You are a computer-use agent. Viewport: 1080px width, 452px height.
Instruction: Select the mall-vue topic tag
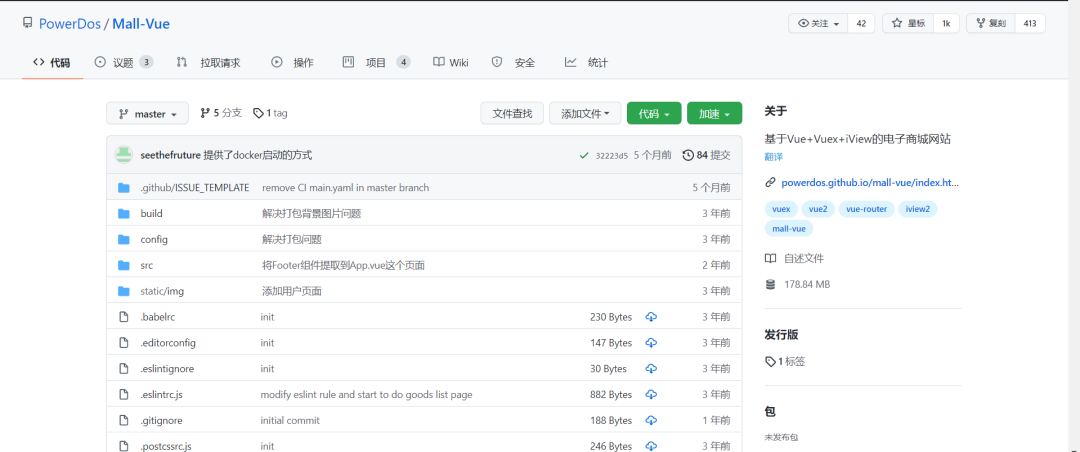pos(789,228)
